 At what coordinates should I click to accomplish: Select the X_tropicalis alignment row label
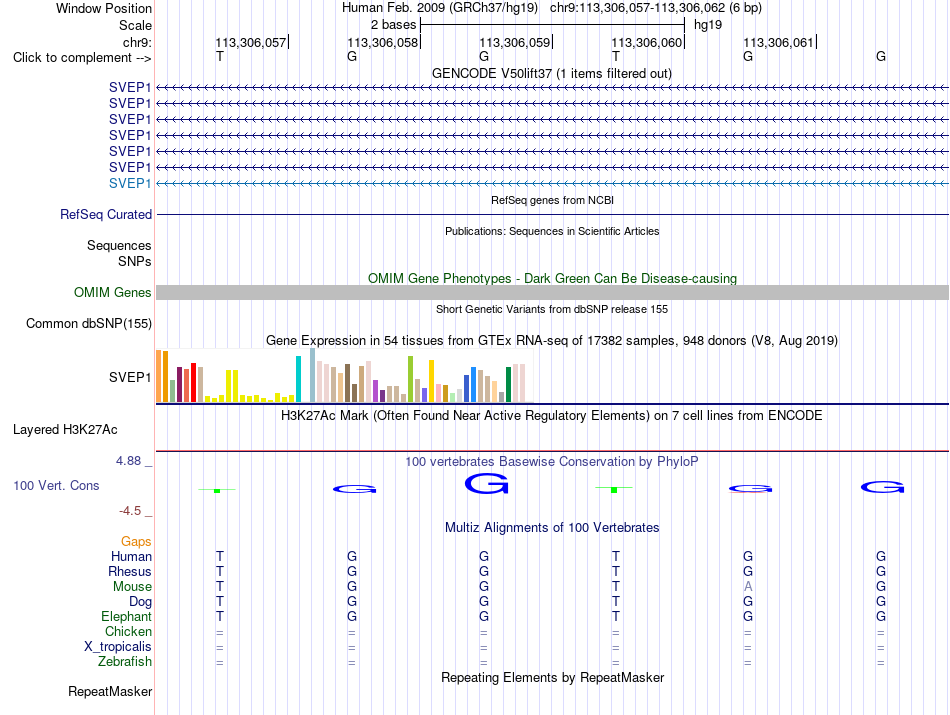tap(118, 647)
